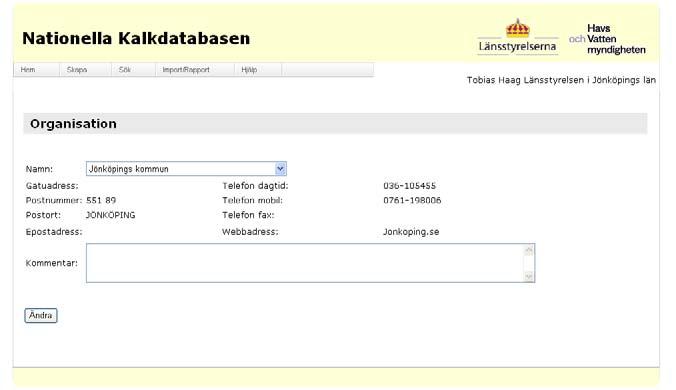676x390 pixels.
Task: Open the Import/Rapport menu
Action: [x=186, y=69]
